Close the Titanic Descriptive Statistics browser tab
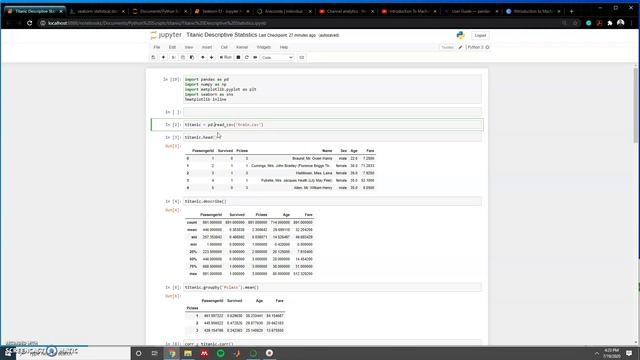The height and width of the screenshot is (360, 640). click(x=61, y=11)
